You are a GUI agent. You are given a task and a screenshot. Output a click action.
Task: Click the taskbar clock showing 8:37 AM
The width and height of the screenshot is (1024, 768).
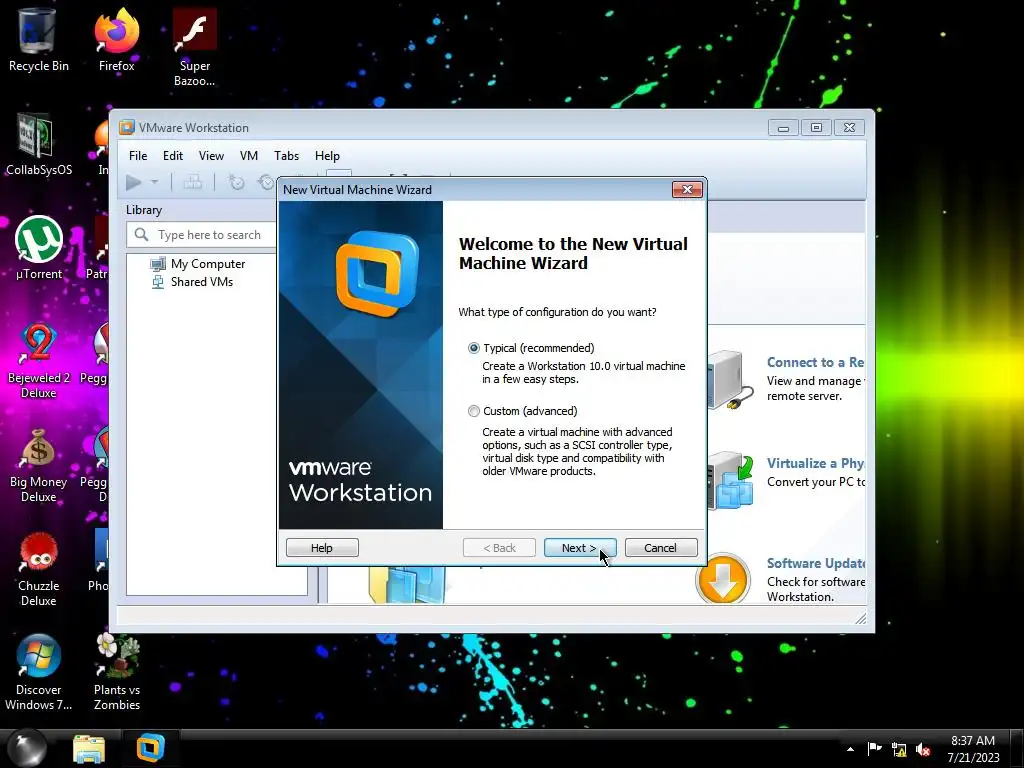point(972,749)
